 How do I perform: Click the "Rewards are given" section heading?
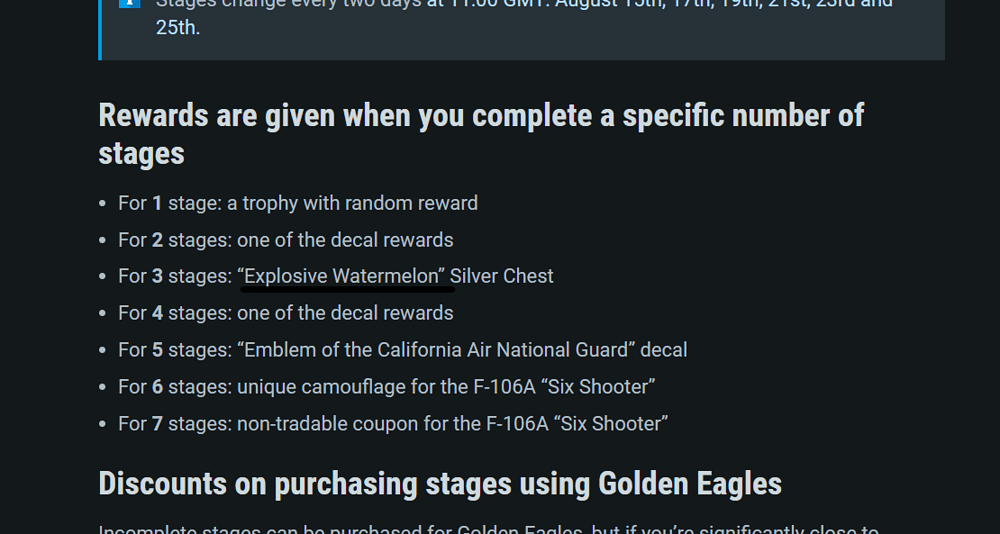click(x=481, y=134)
